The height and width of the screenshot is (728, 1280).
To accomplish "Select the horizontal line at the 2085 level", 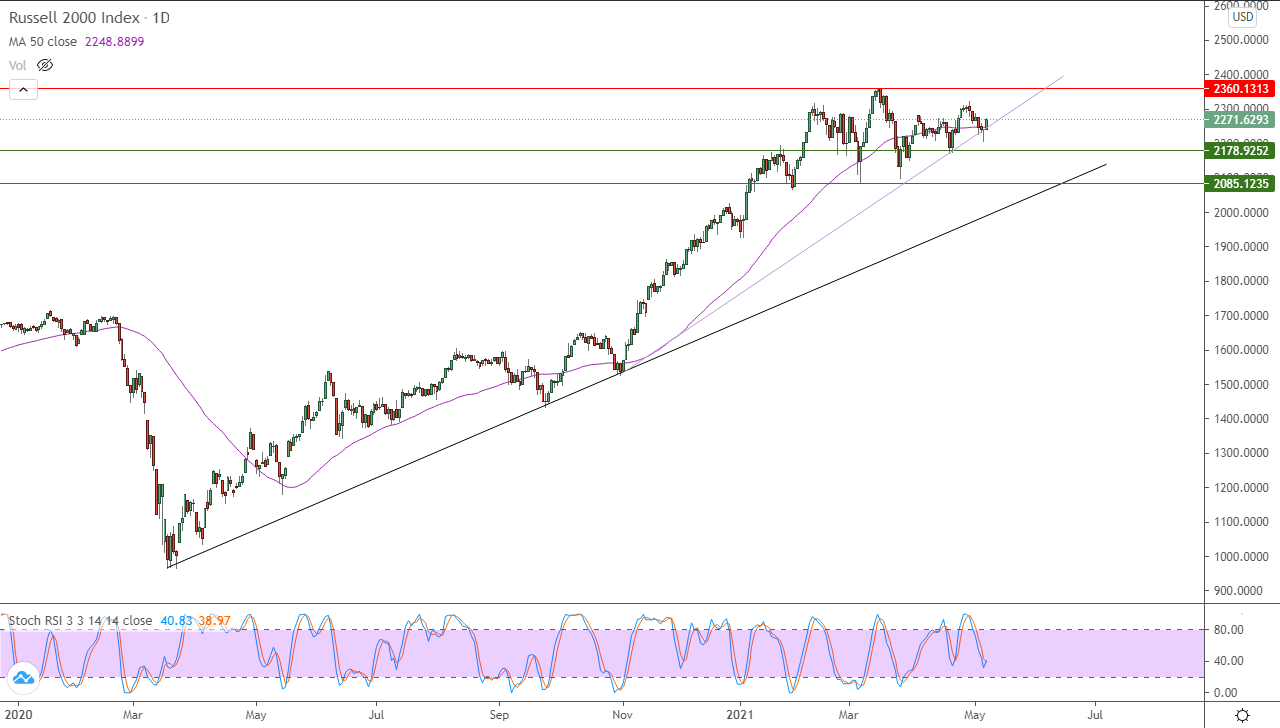I will point(600,183).
